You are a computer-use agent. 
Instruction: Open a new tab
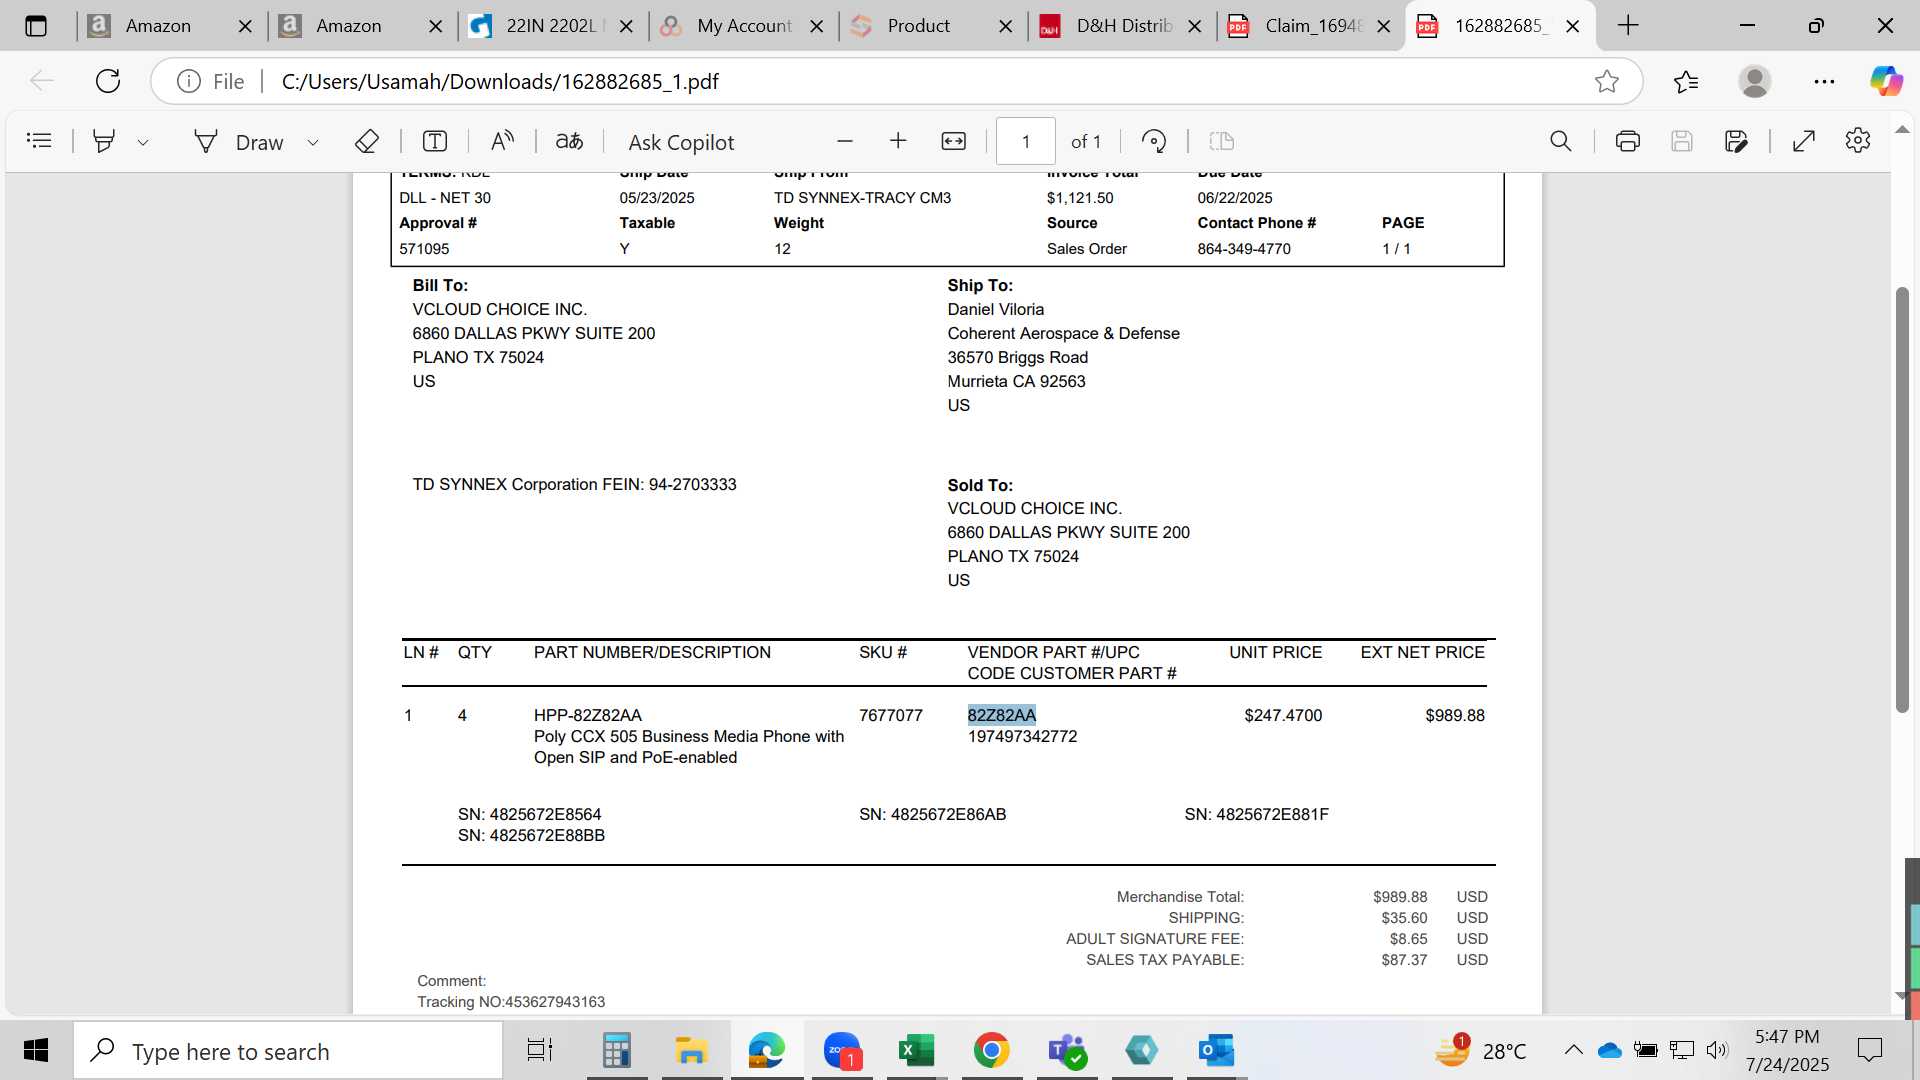tap(1628, 26)
